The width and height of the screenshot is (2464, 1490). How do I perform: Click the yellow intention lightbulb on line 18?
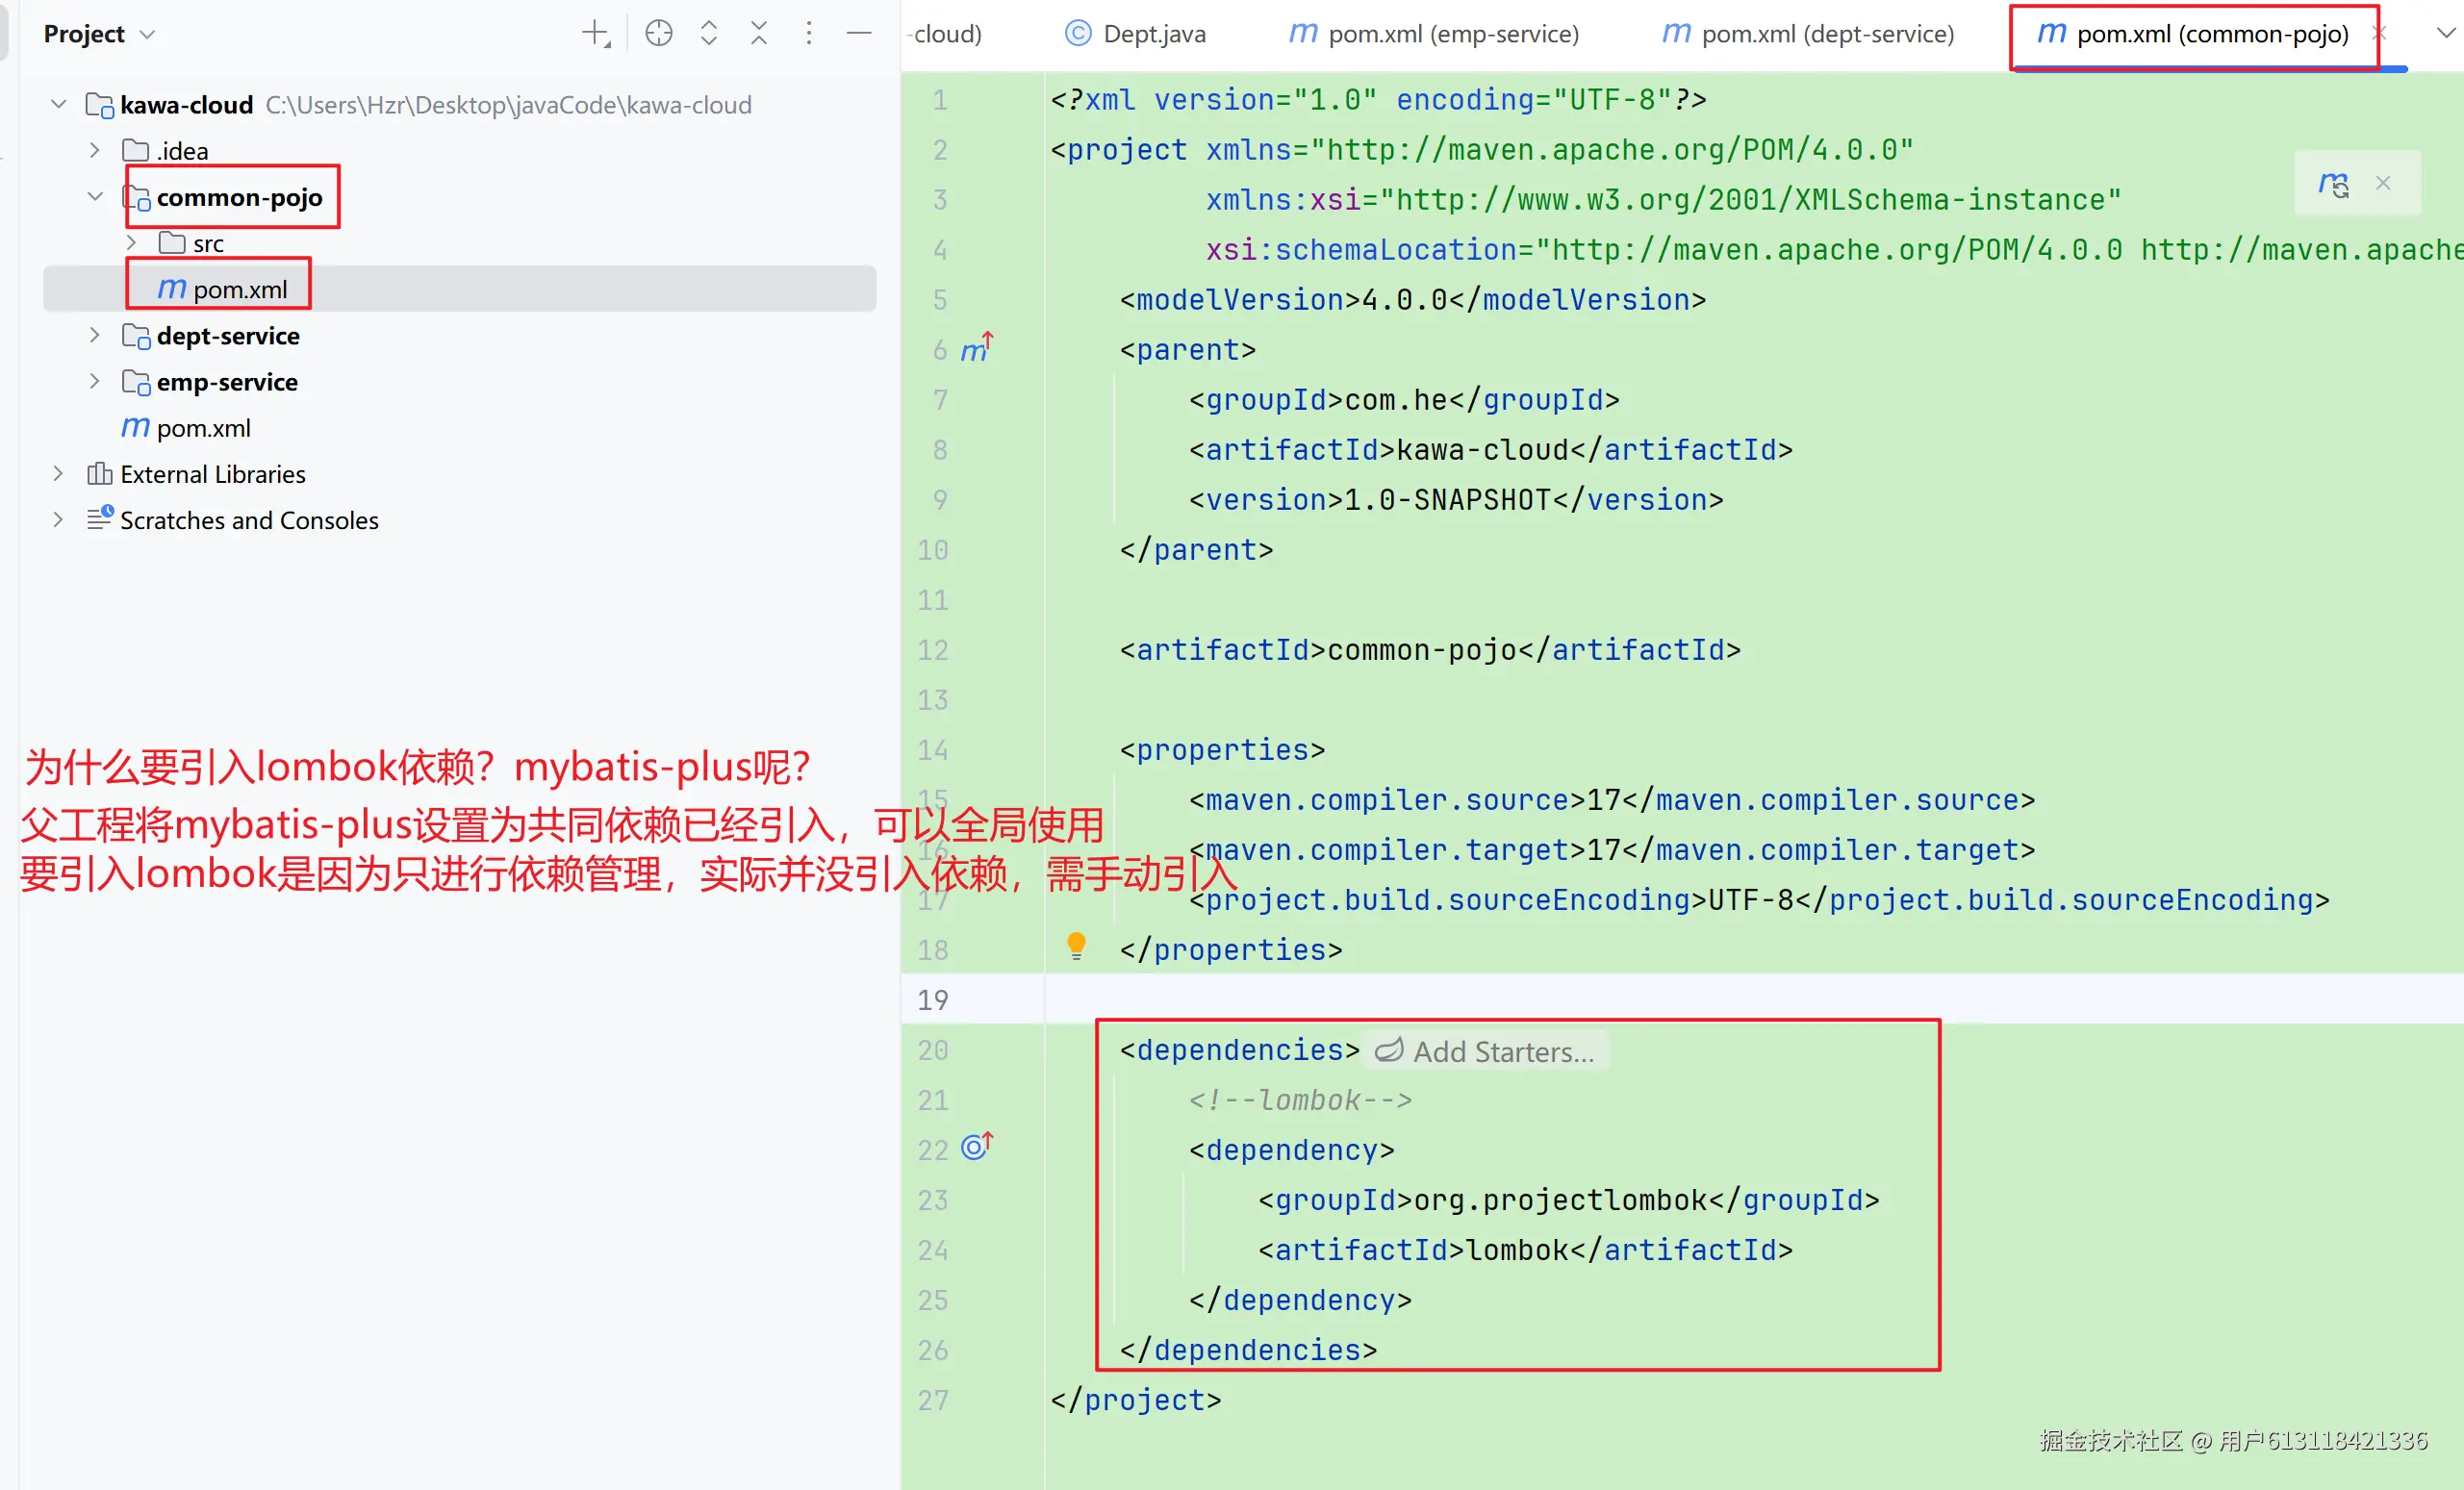coord(1076,945)
